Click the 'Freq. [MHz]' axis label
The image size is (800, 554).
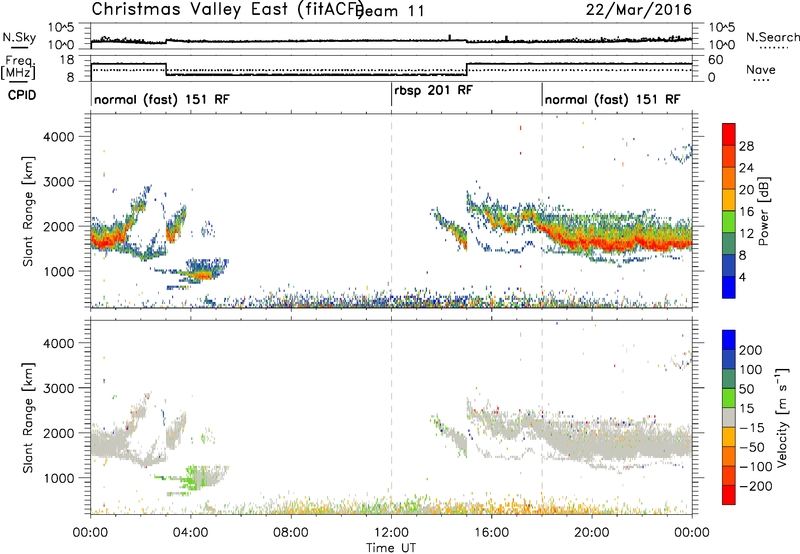pyautogui.click(x=18, y=68)
